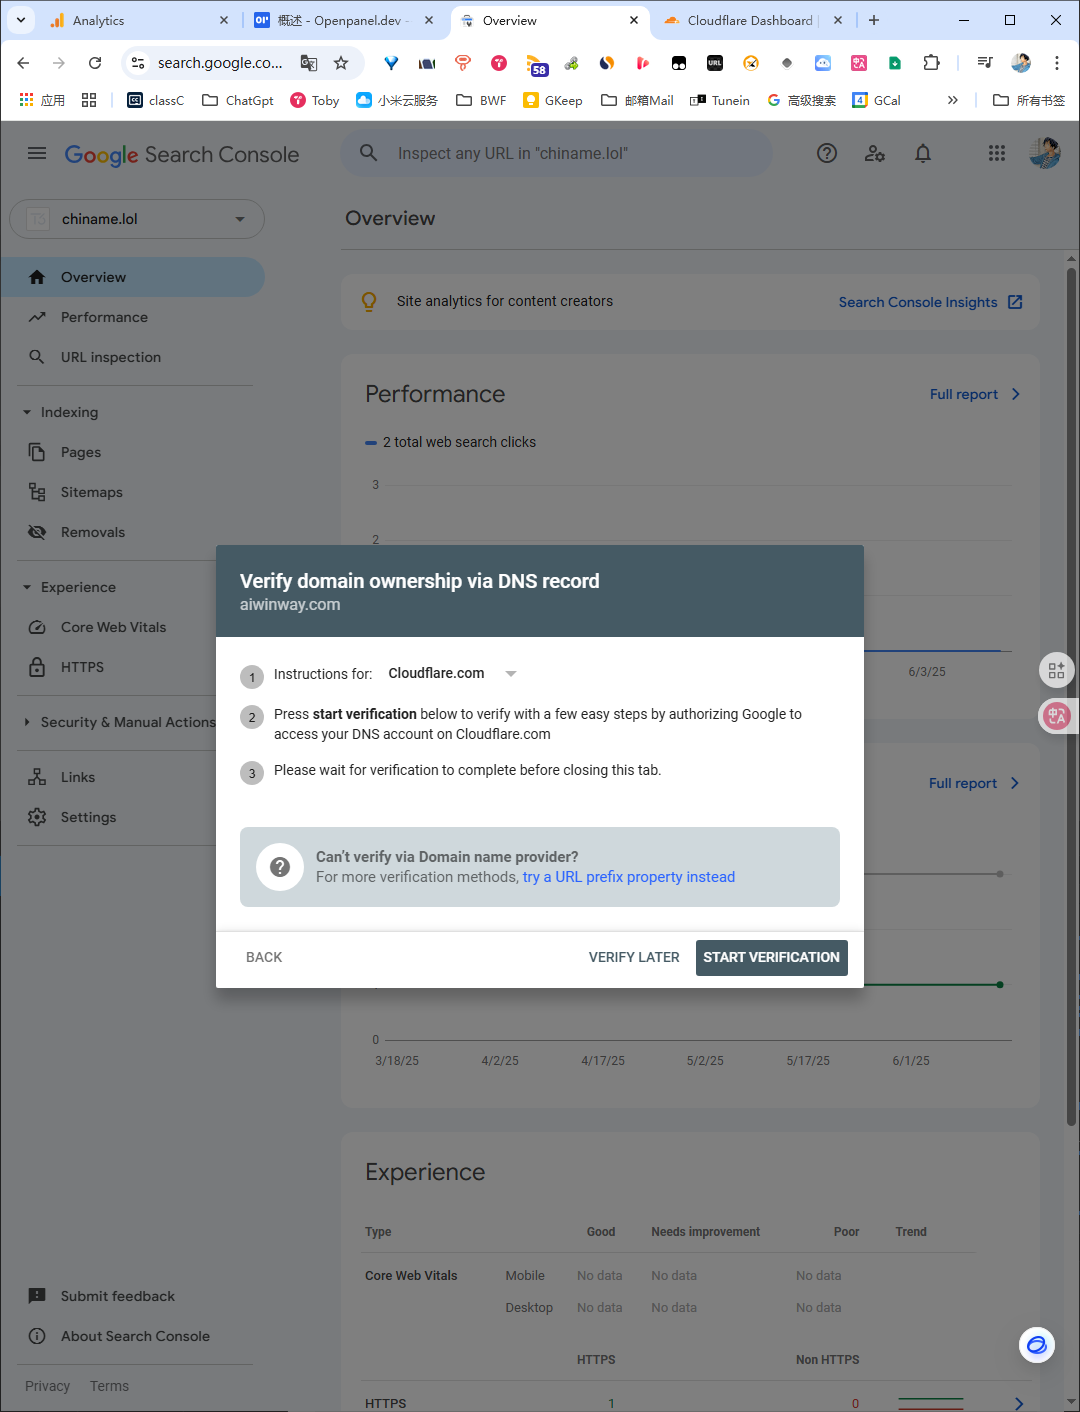1080x1412 pixels.
Task: Click the HTTPS lock icon in the sidebar
Action: point(37,667)
